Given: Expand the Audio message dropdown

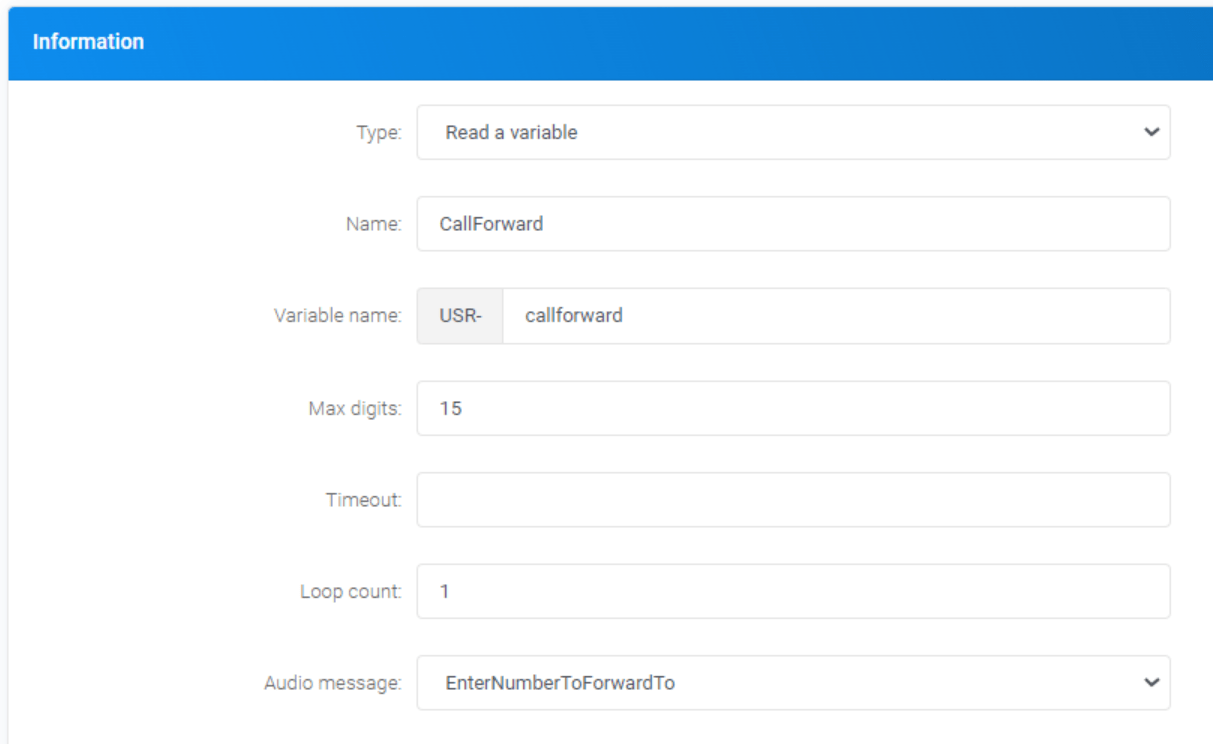Looking at the screenshot, I should (792, 684).
